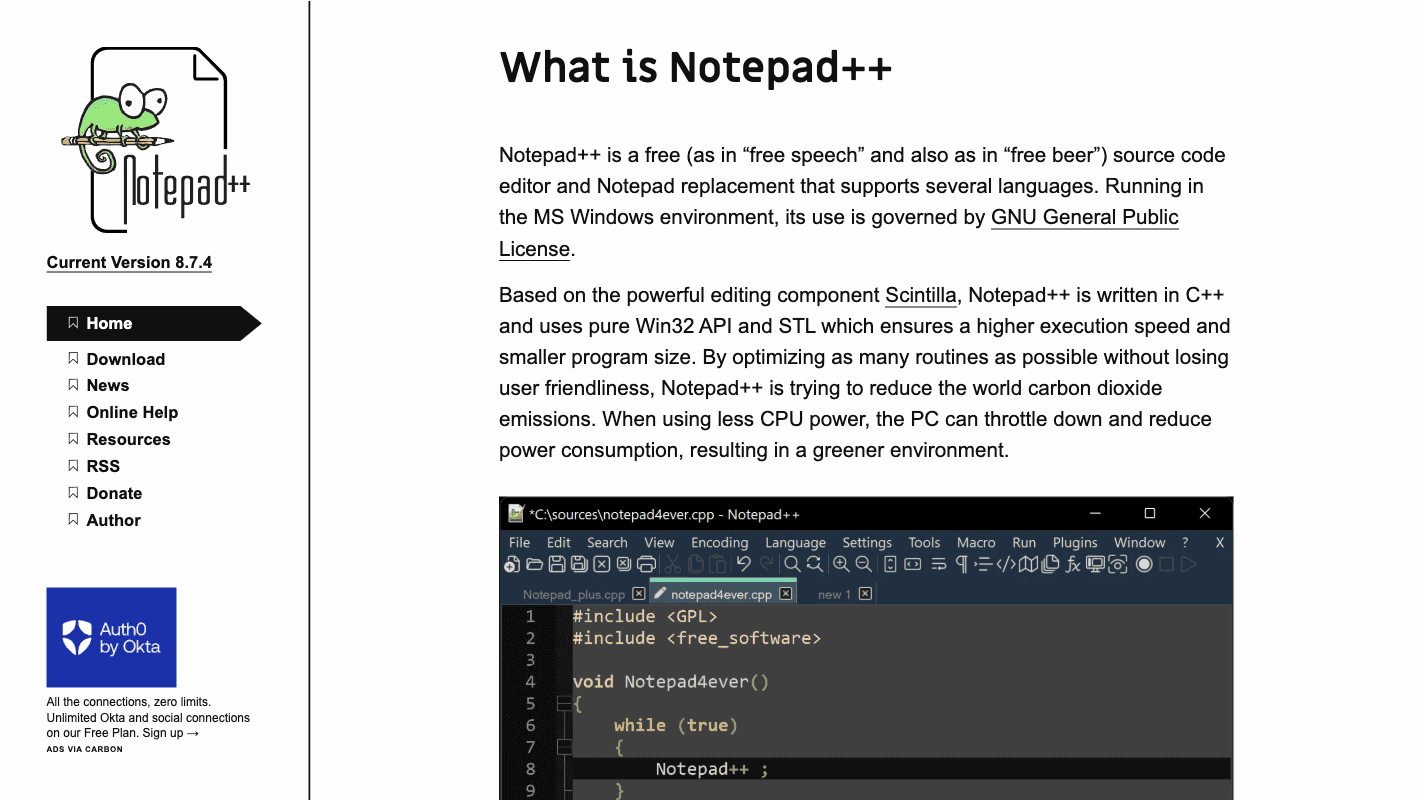Go to the Home navigation item
1422x800 pixels.
(154, 323)
